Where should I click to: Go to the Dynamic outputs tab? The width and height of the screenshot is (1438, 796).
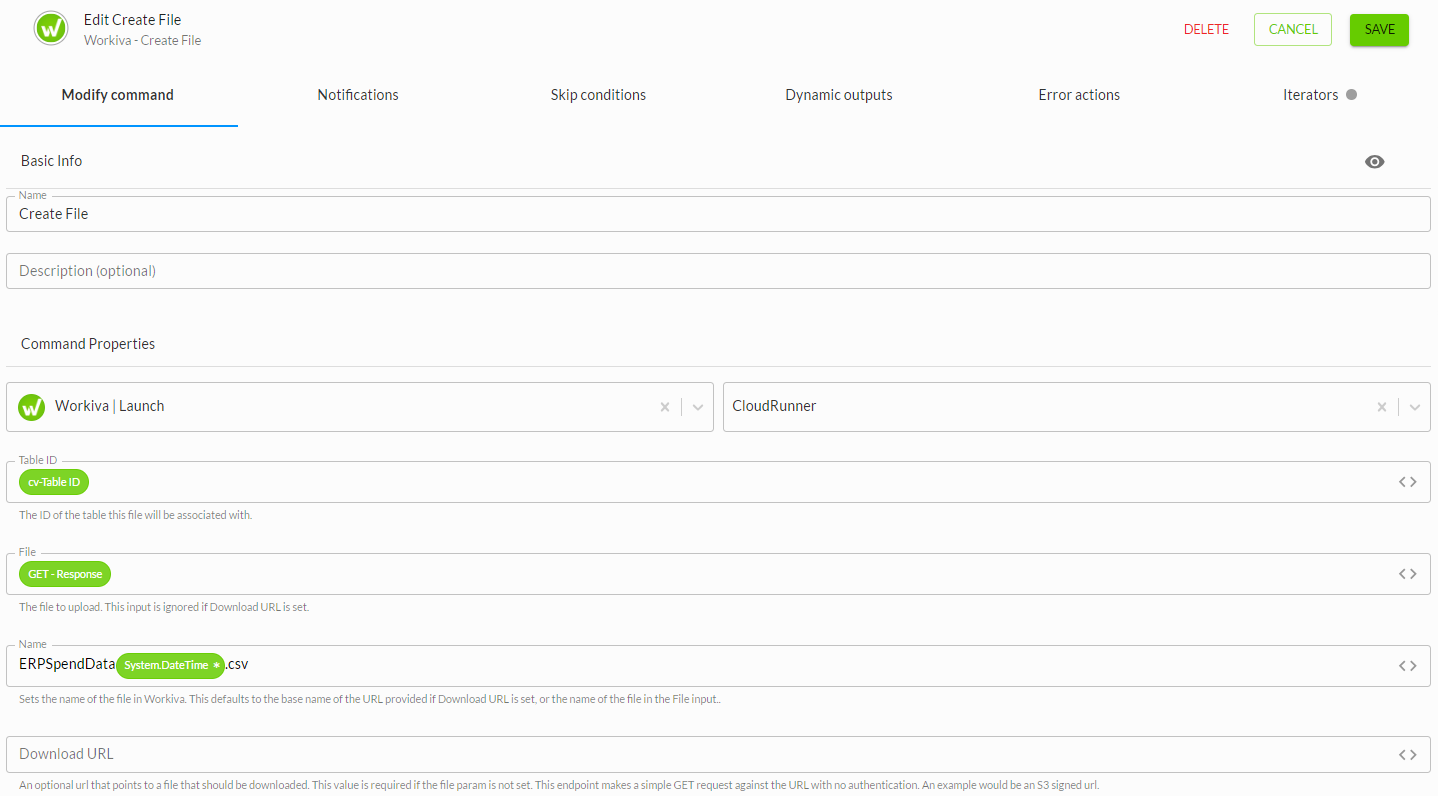click(x=838, y=95)
